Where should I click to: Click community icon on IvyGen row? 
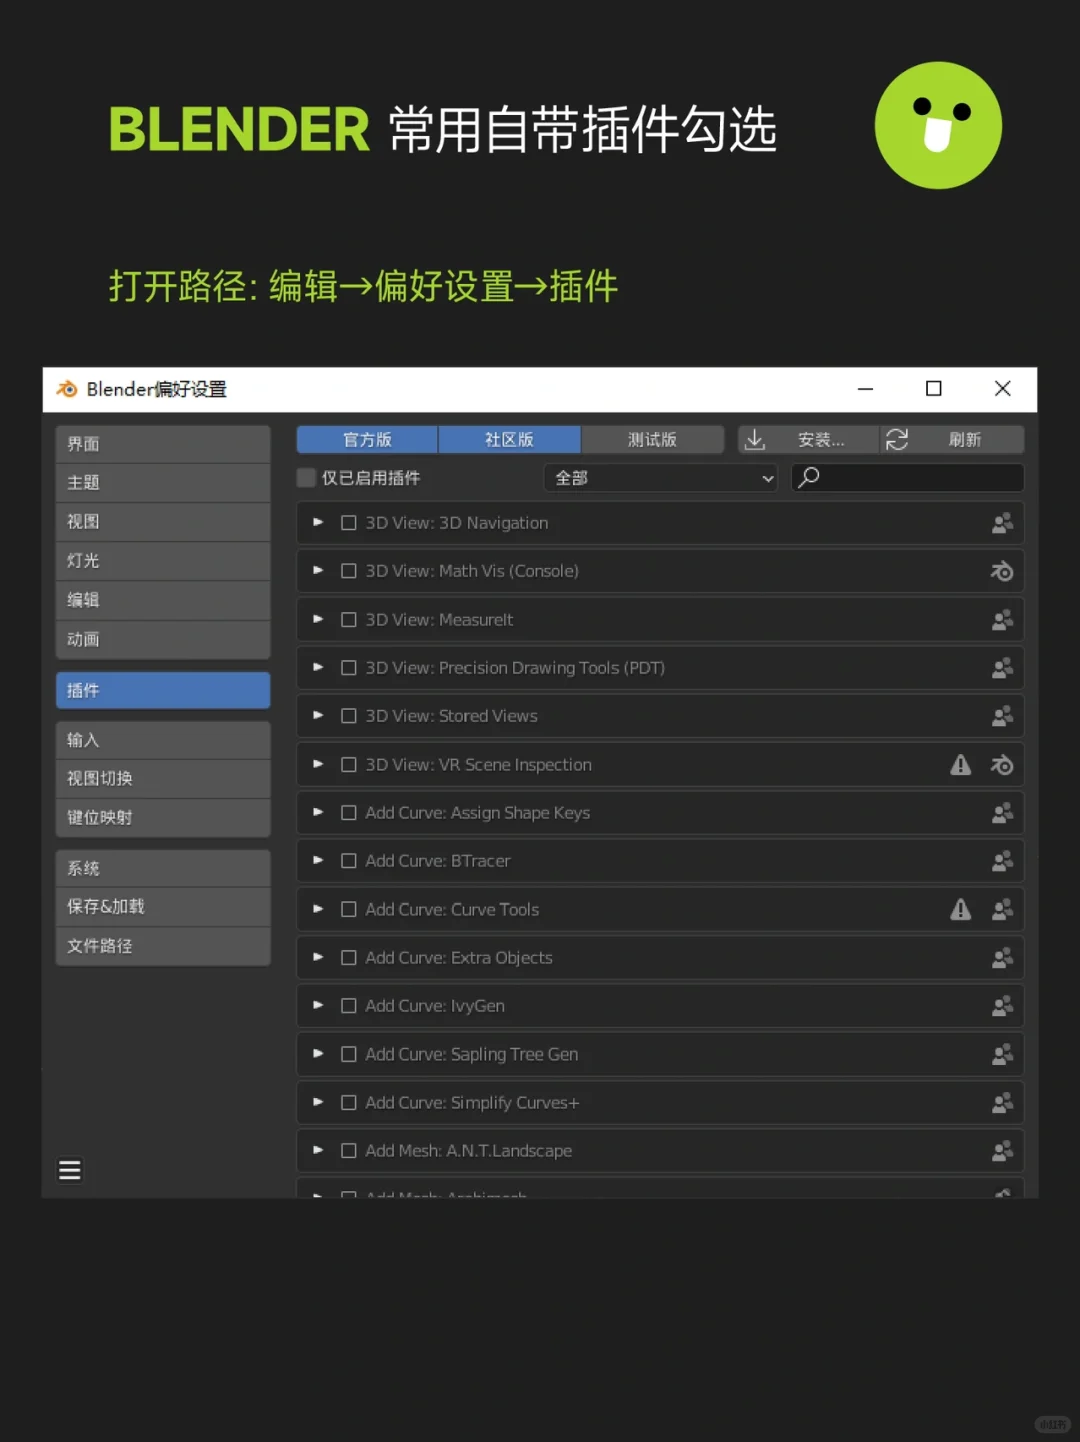[x=1002, y=1006]
